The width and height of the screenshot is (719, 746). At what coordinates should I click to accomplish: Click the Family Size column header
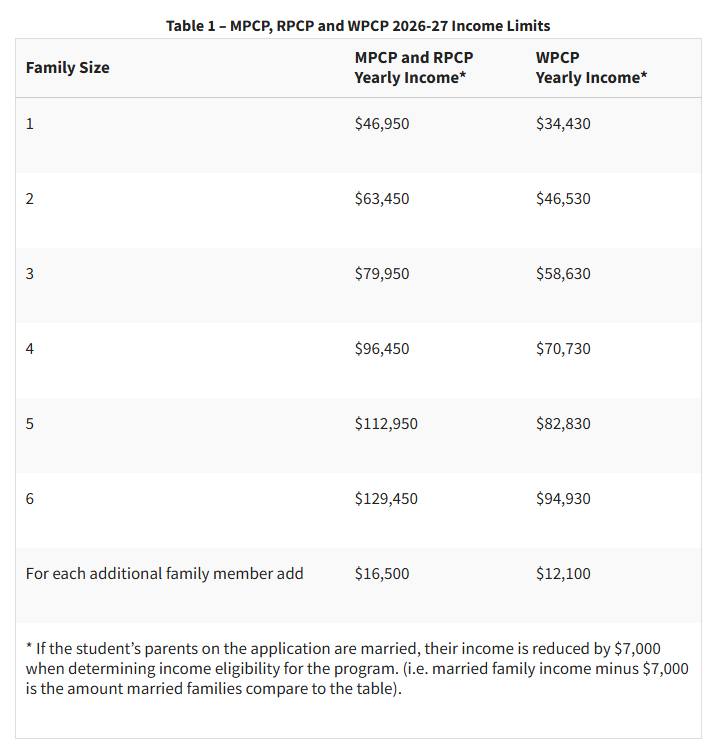click(x=68, y=68)
